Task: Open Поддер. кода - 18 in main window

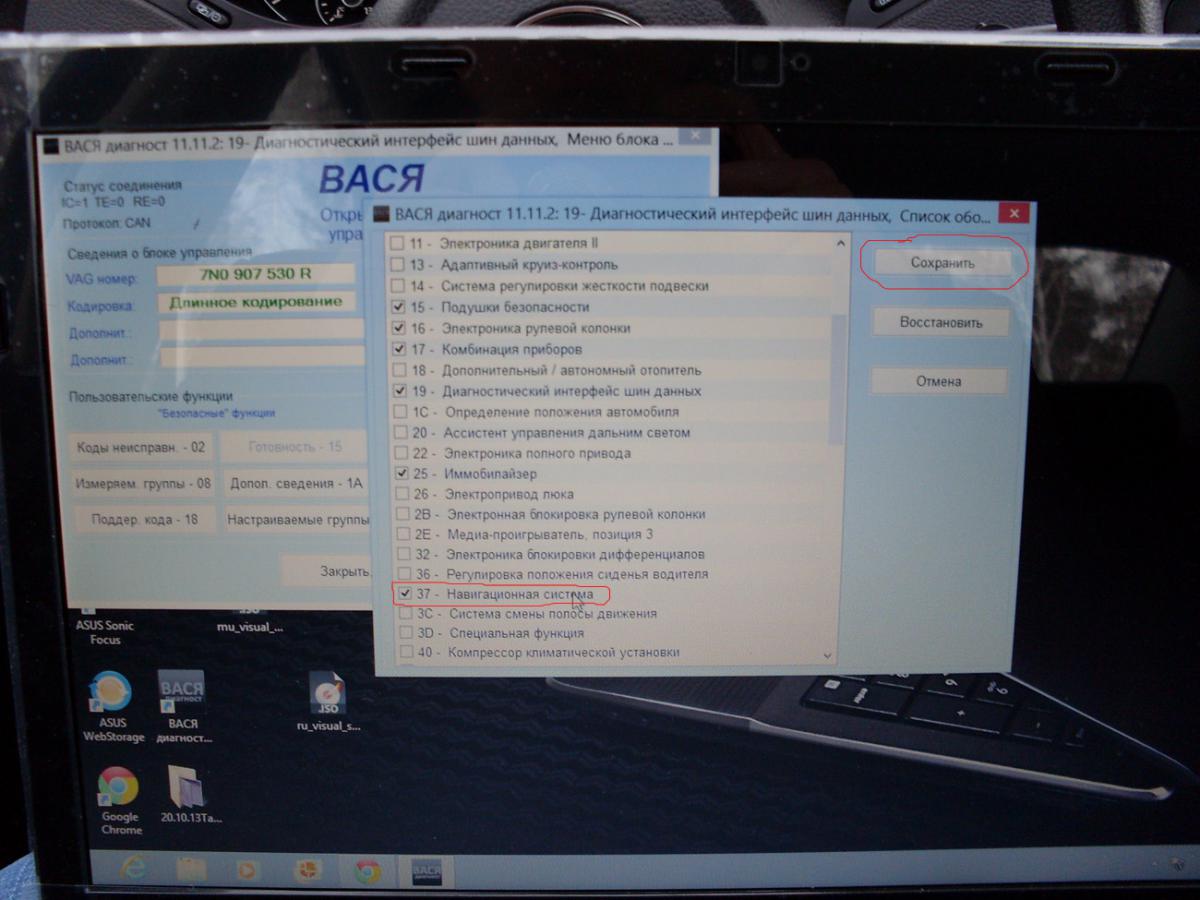Action: pos(145,520)
